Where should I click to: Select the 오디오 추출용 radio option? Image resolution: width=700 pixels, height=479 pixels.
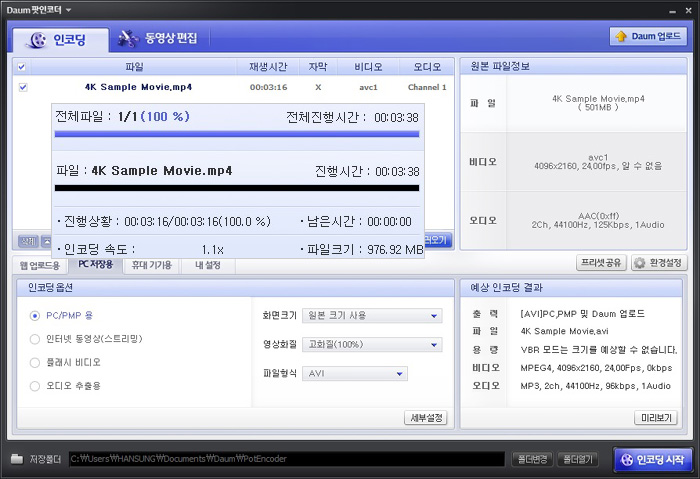[35, 386]
